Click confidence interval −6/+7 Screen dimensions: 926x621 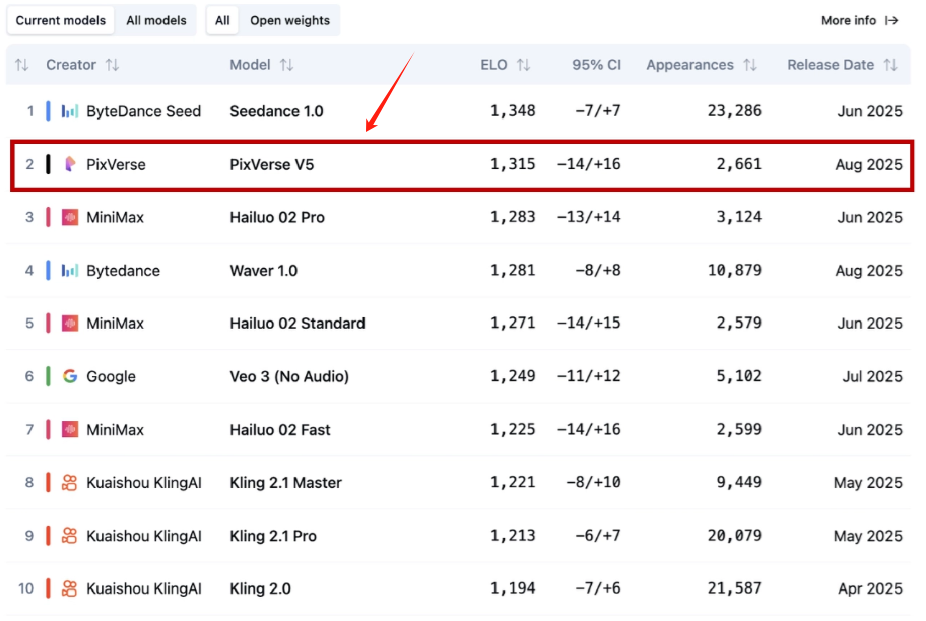point(598,536)
